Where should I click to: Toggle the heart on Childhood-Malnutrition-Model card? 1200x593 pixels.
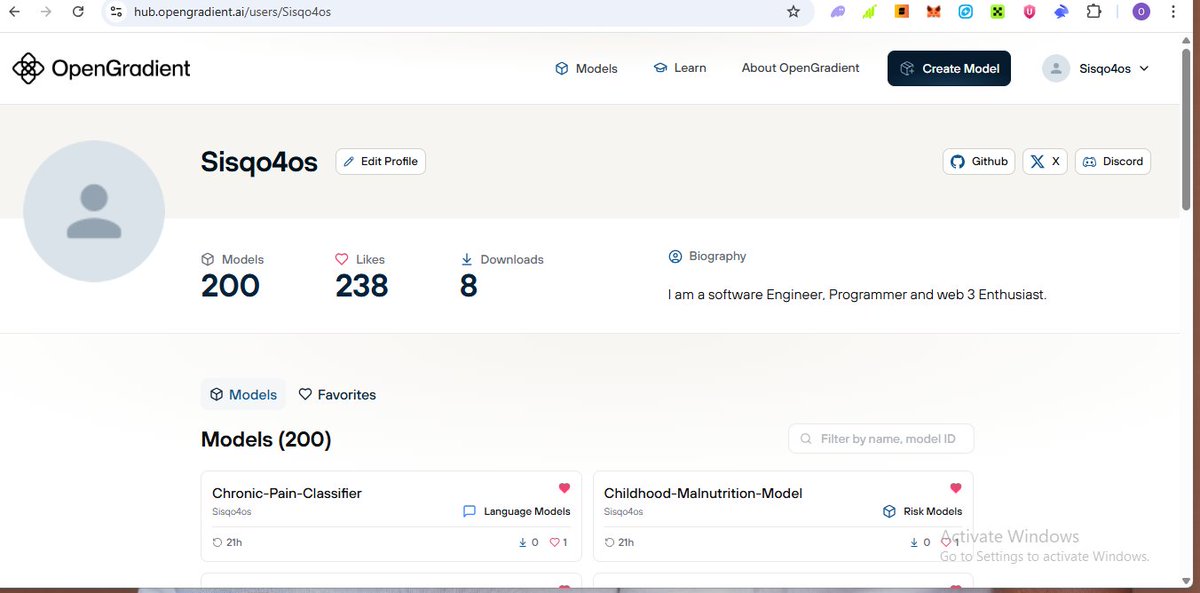[956, 488]
